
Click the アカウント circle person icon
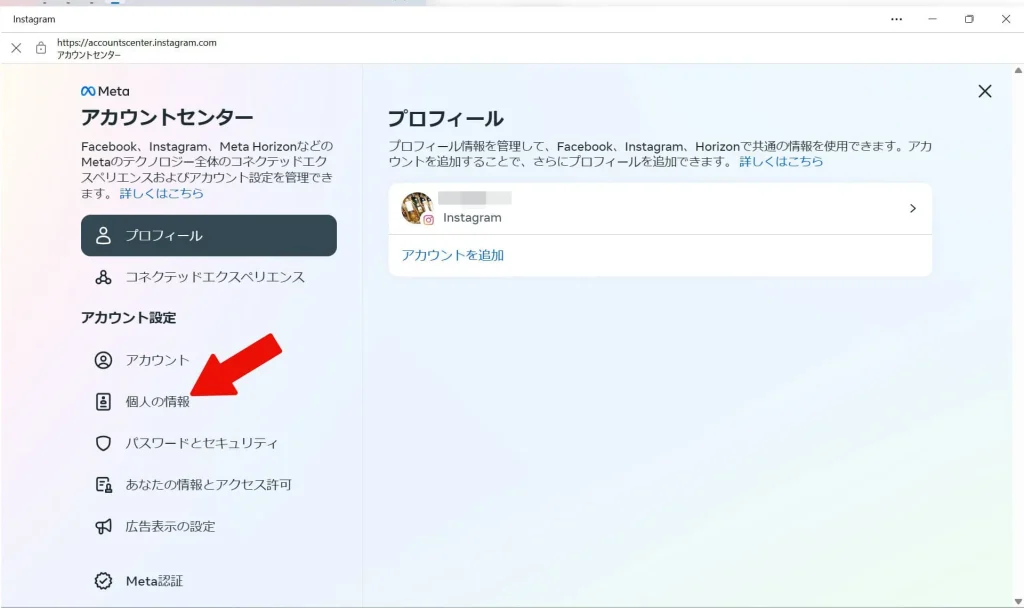point(103,360)
